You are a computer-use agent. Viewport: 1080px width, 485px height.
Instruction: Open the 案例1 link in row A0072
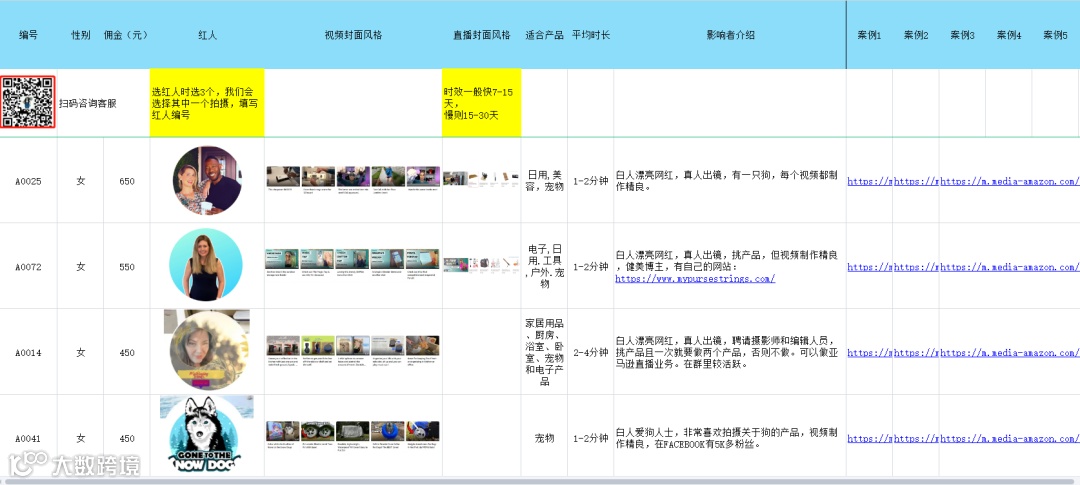coord(869,267)
